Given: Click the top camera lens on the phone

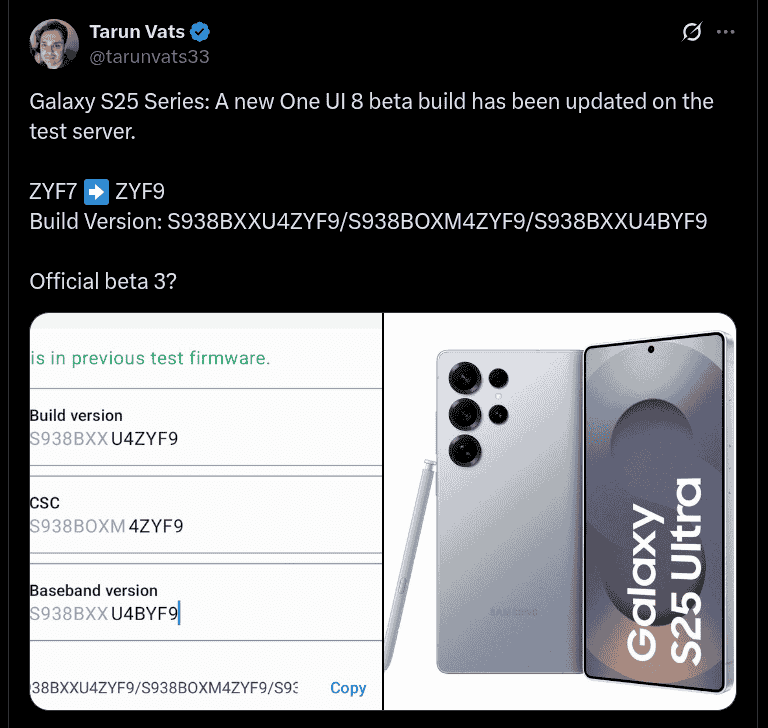Looking at the screenshot, I should pyautogui.click(x=465, y=378).
